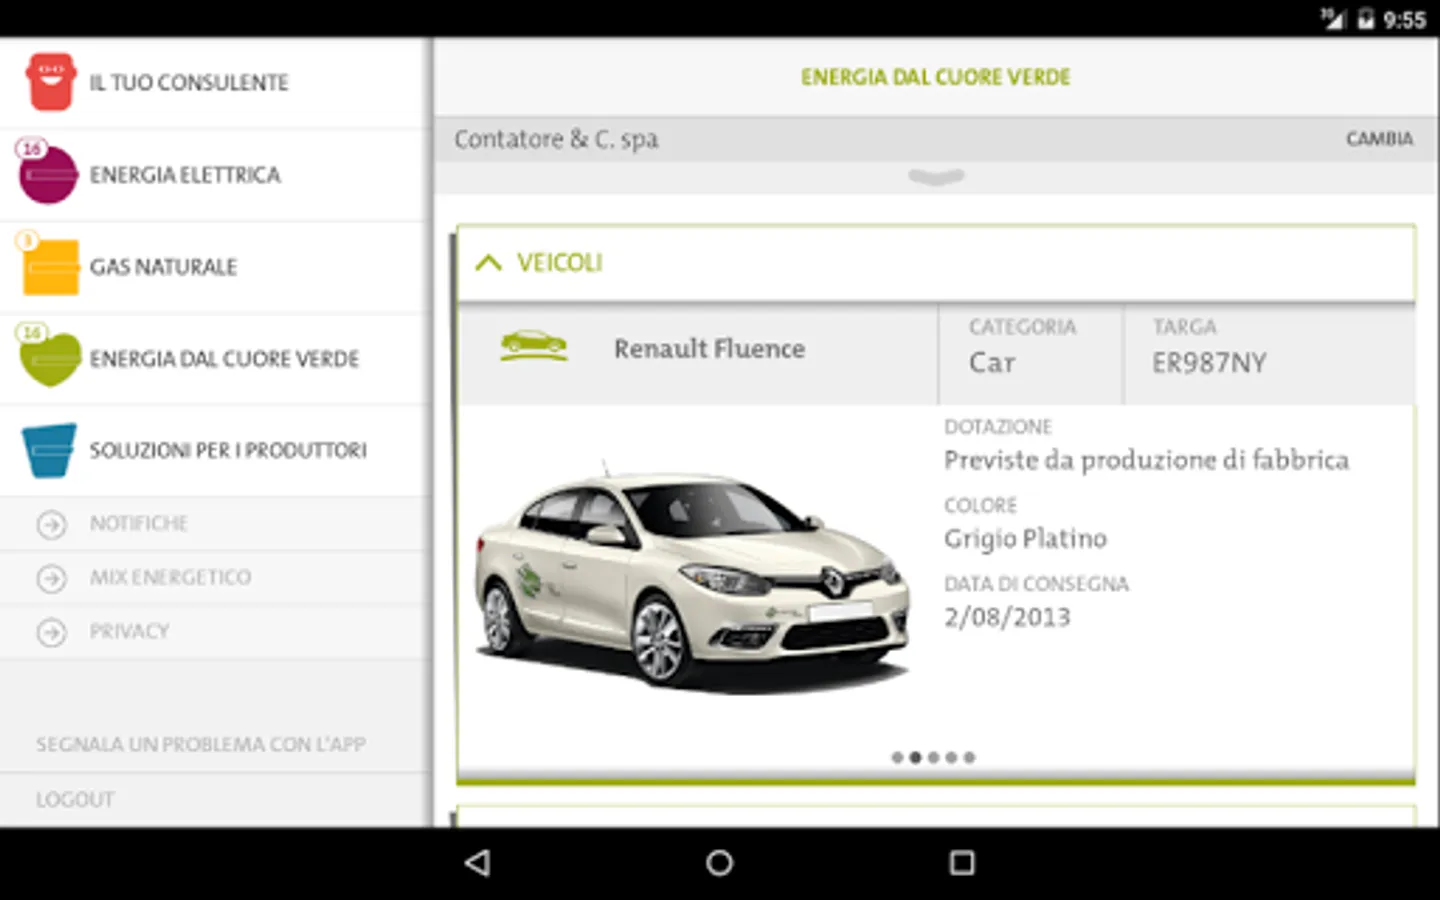Tap status bar clock 9:55
The image size is (1440, 900).
(x=1404, y=20)
